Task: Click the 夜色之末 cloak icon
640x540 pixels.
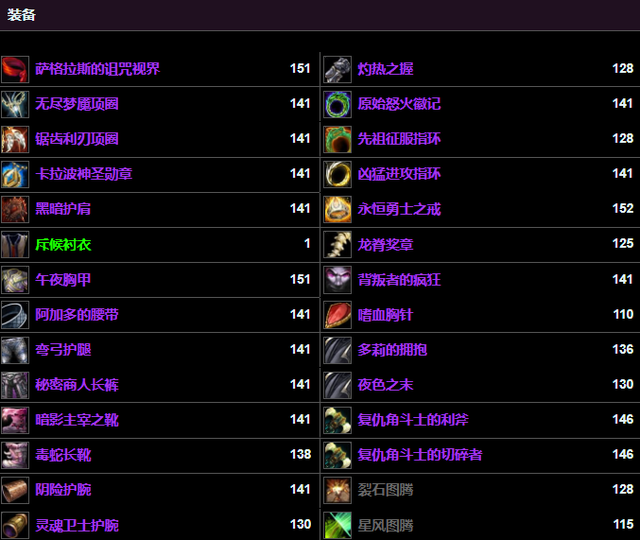Action: click(338, 385)
